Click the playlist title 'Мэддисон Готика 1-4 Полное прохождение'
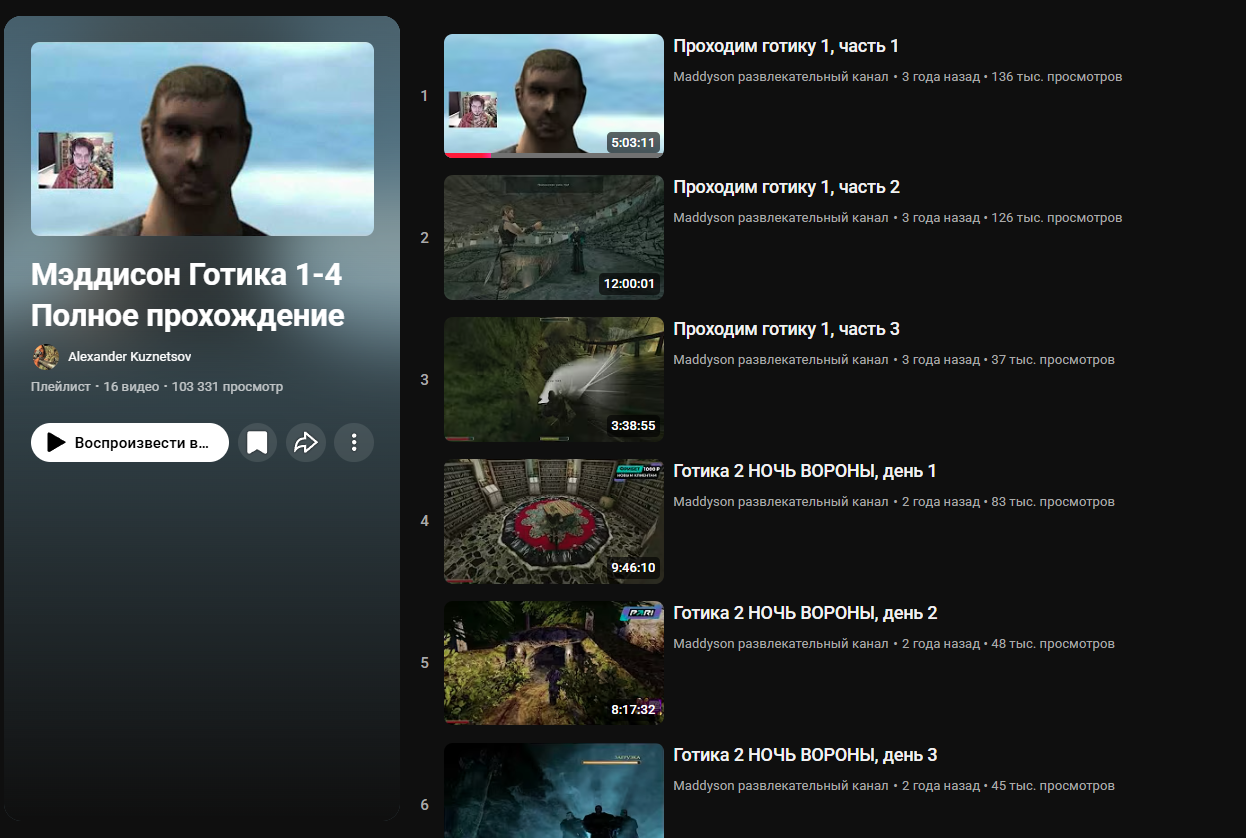This screenshot has width=1246, height=838. coord(188,295)
